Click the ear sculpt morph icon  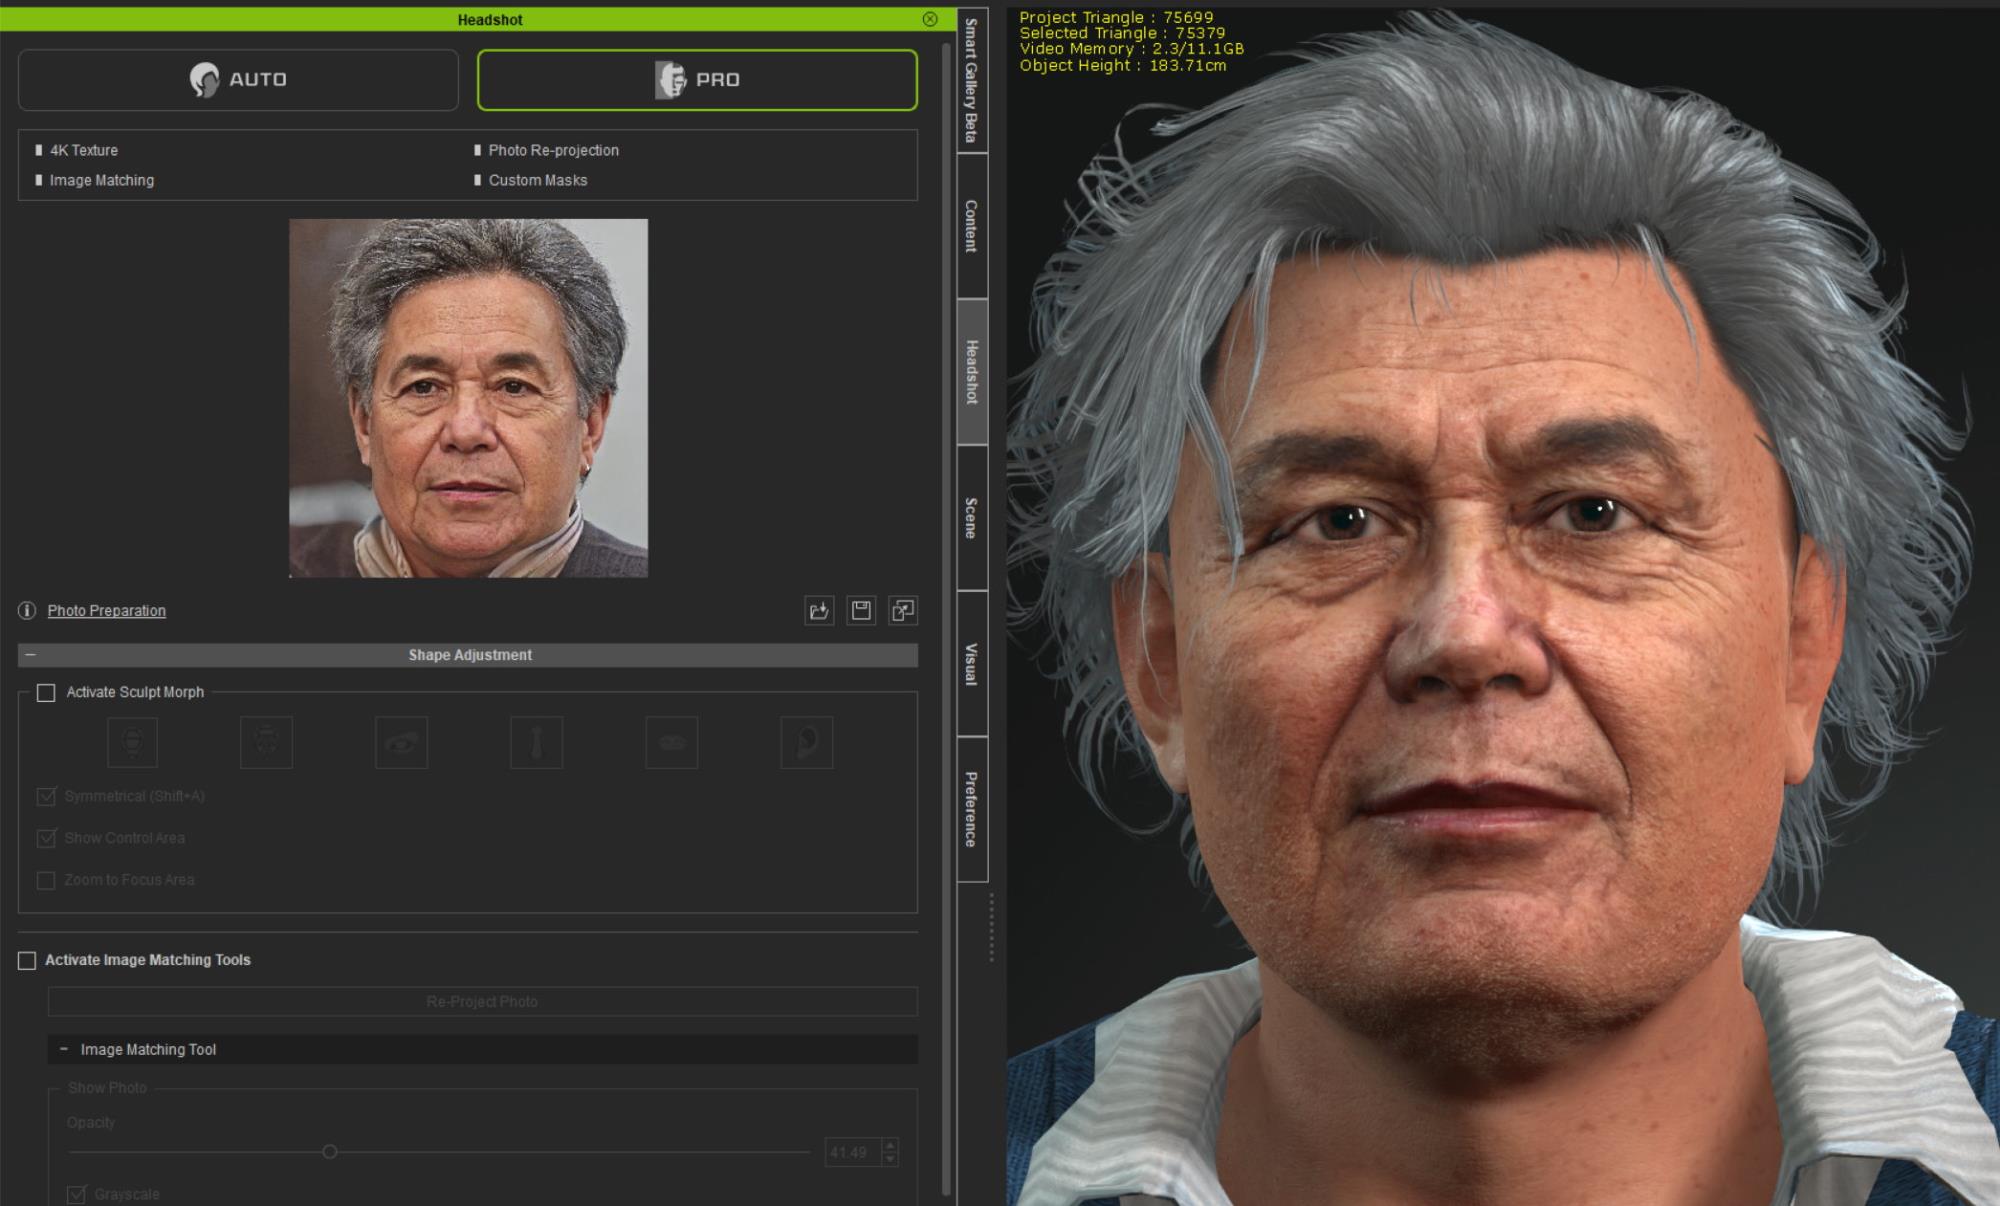click(x=806, y=742)
